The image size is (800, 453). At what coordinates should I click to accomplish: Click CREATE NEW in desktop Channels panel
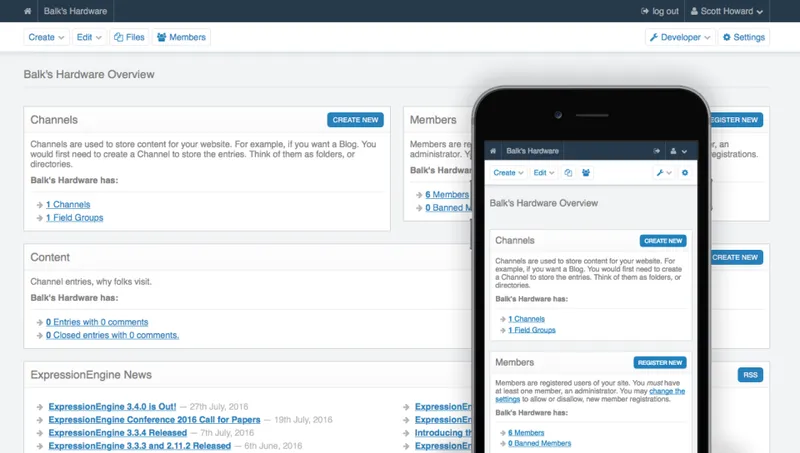(x=356, y=120)
